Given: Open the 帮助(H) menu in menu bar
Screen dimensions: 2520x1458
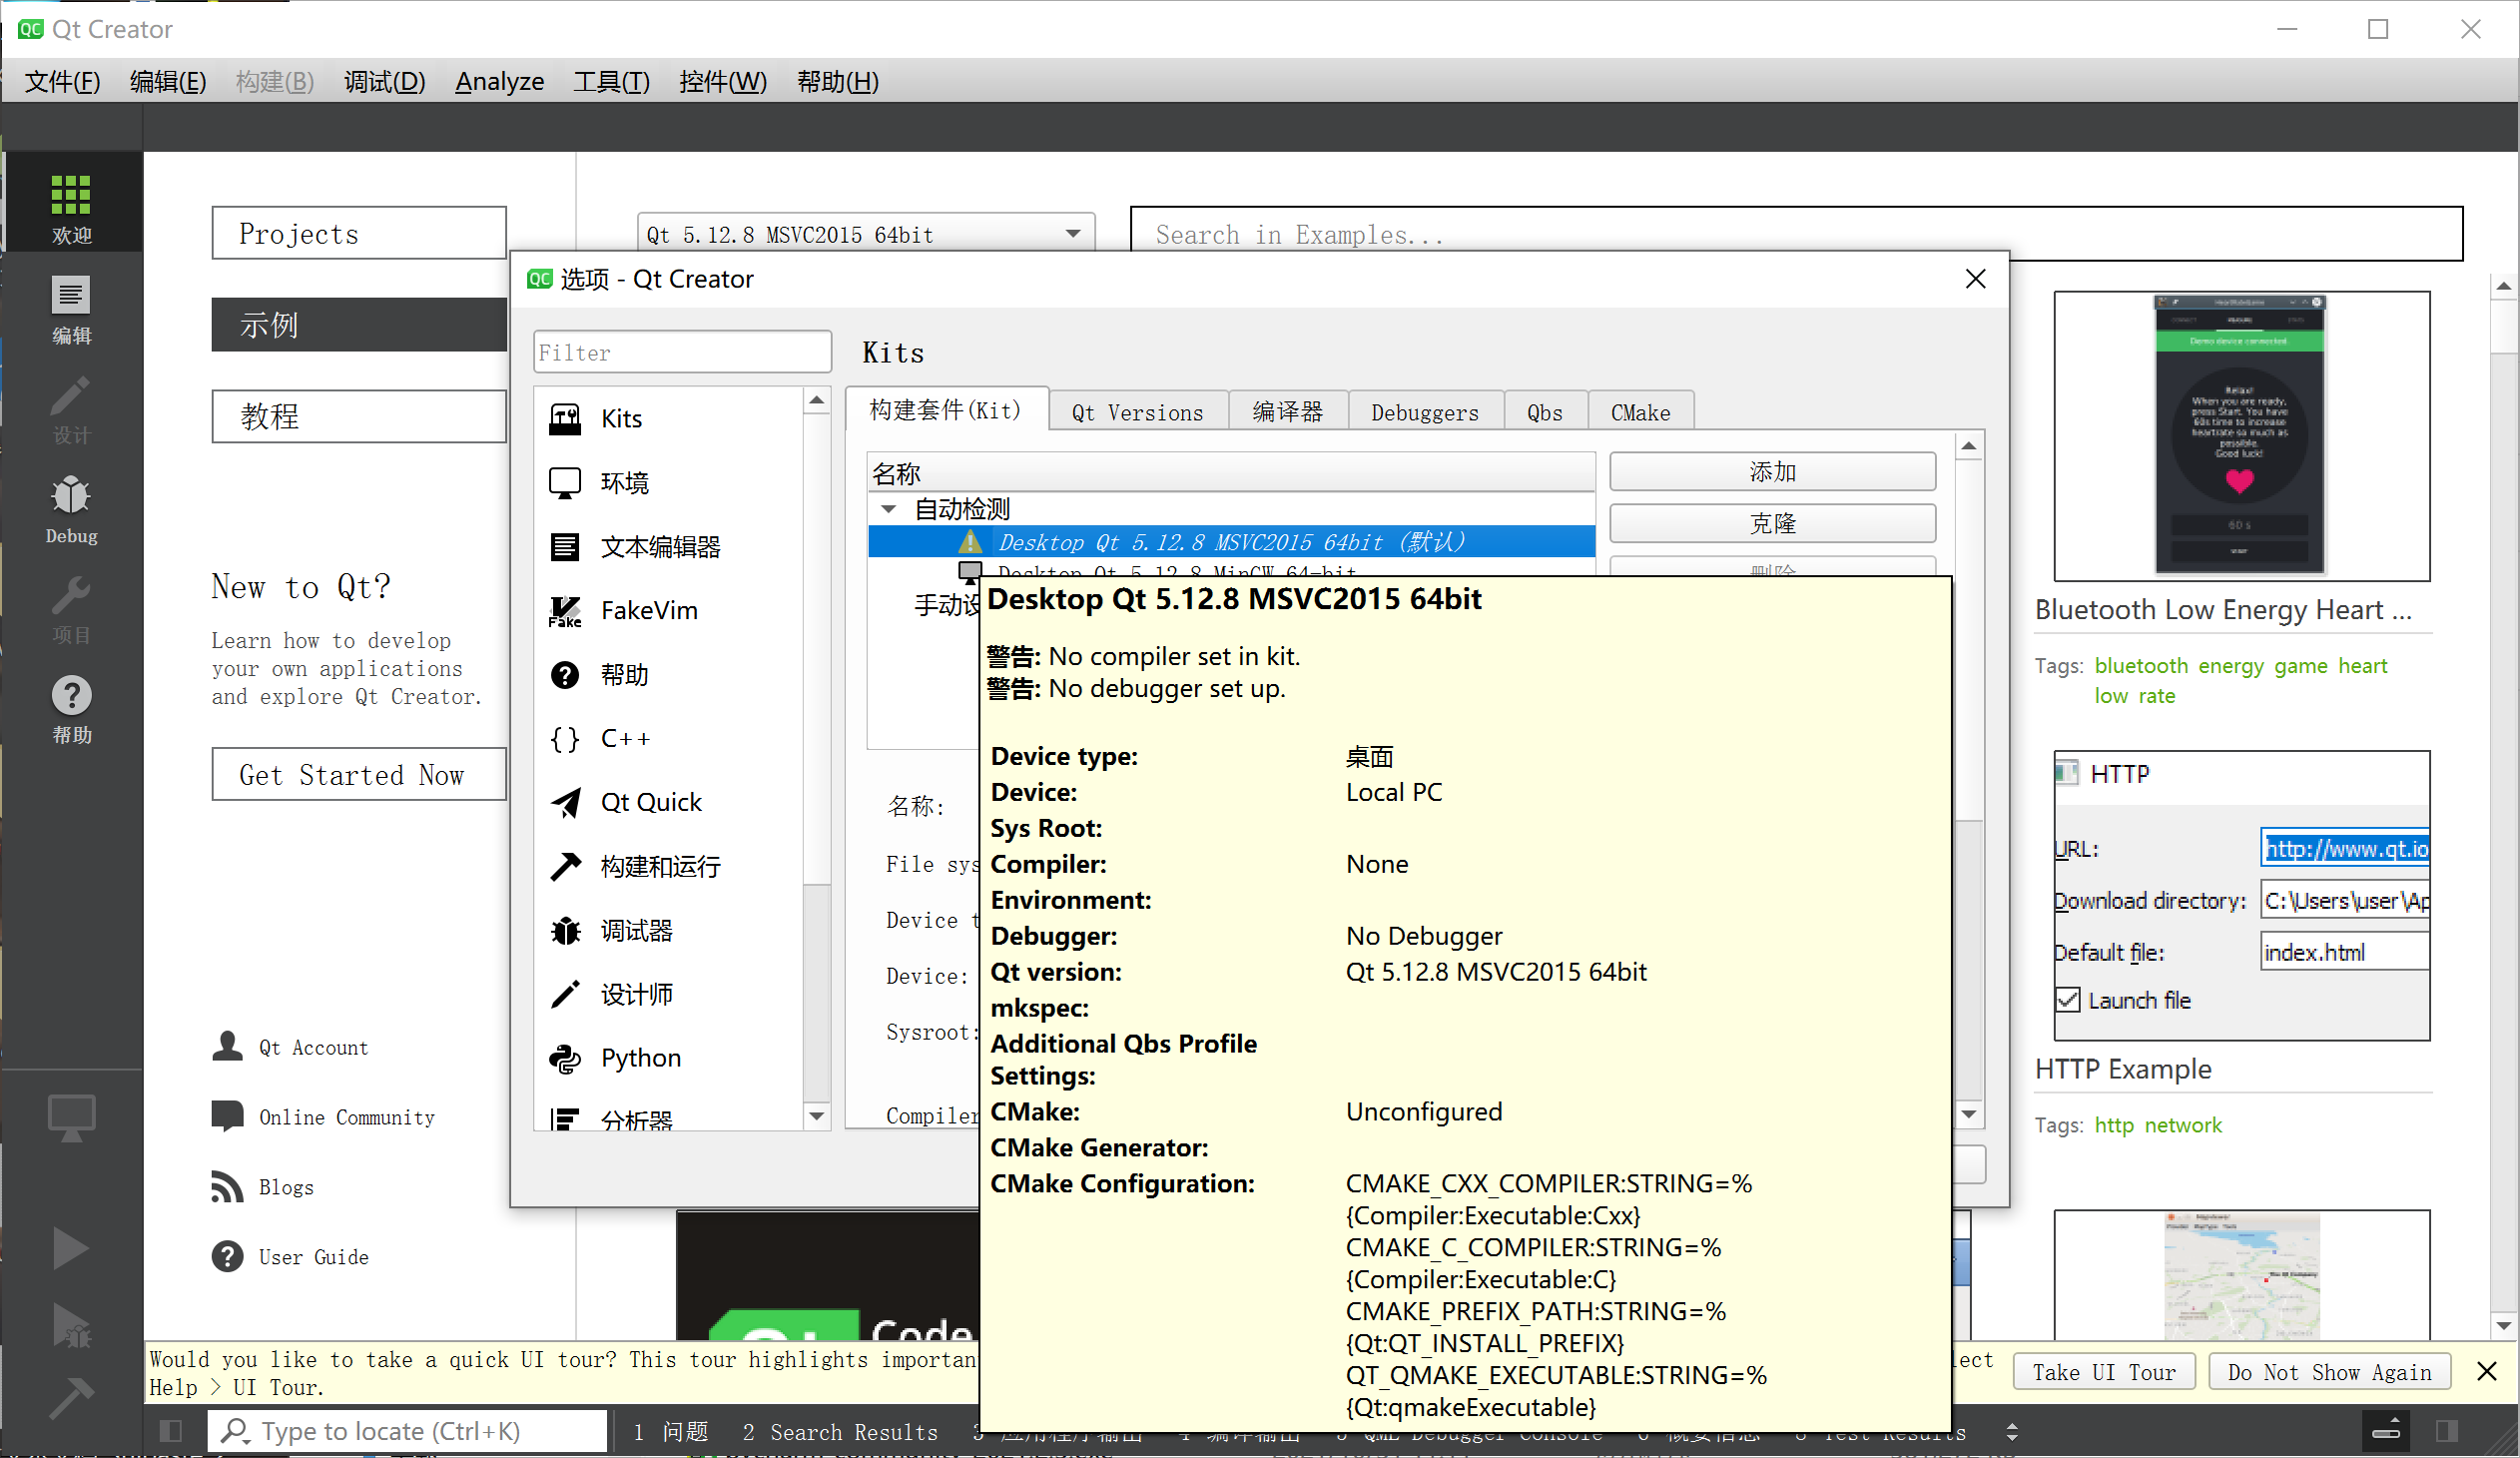Looking at the screenshot, I should point(837,82).
